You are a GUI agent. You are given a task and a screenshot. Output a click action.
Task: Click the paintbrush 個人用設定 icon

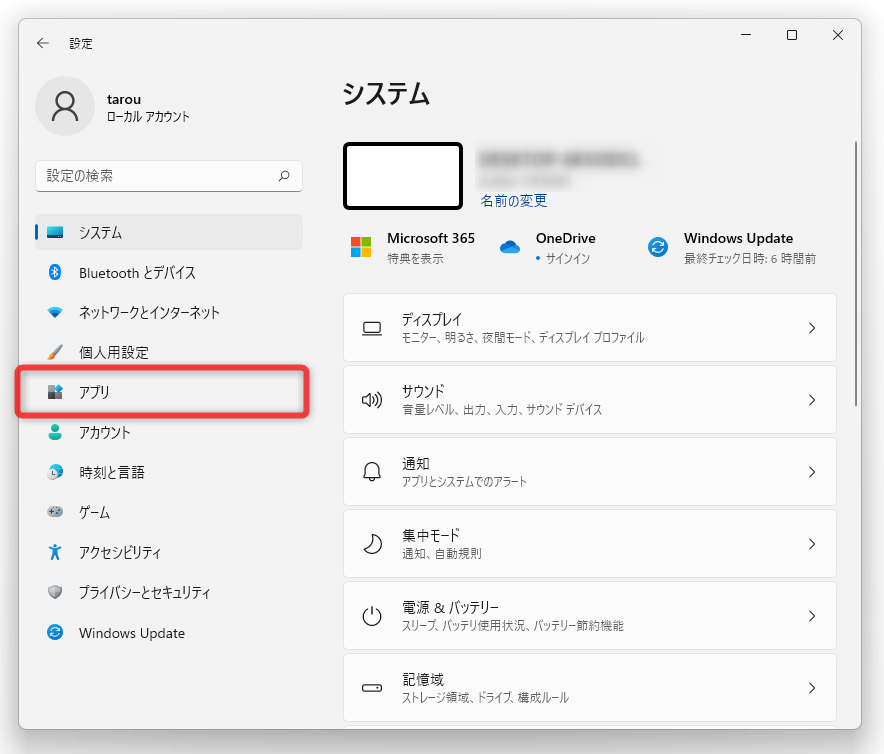55,352
